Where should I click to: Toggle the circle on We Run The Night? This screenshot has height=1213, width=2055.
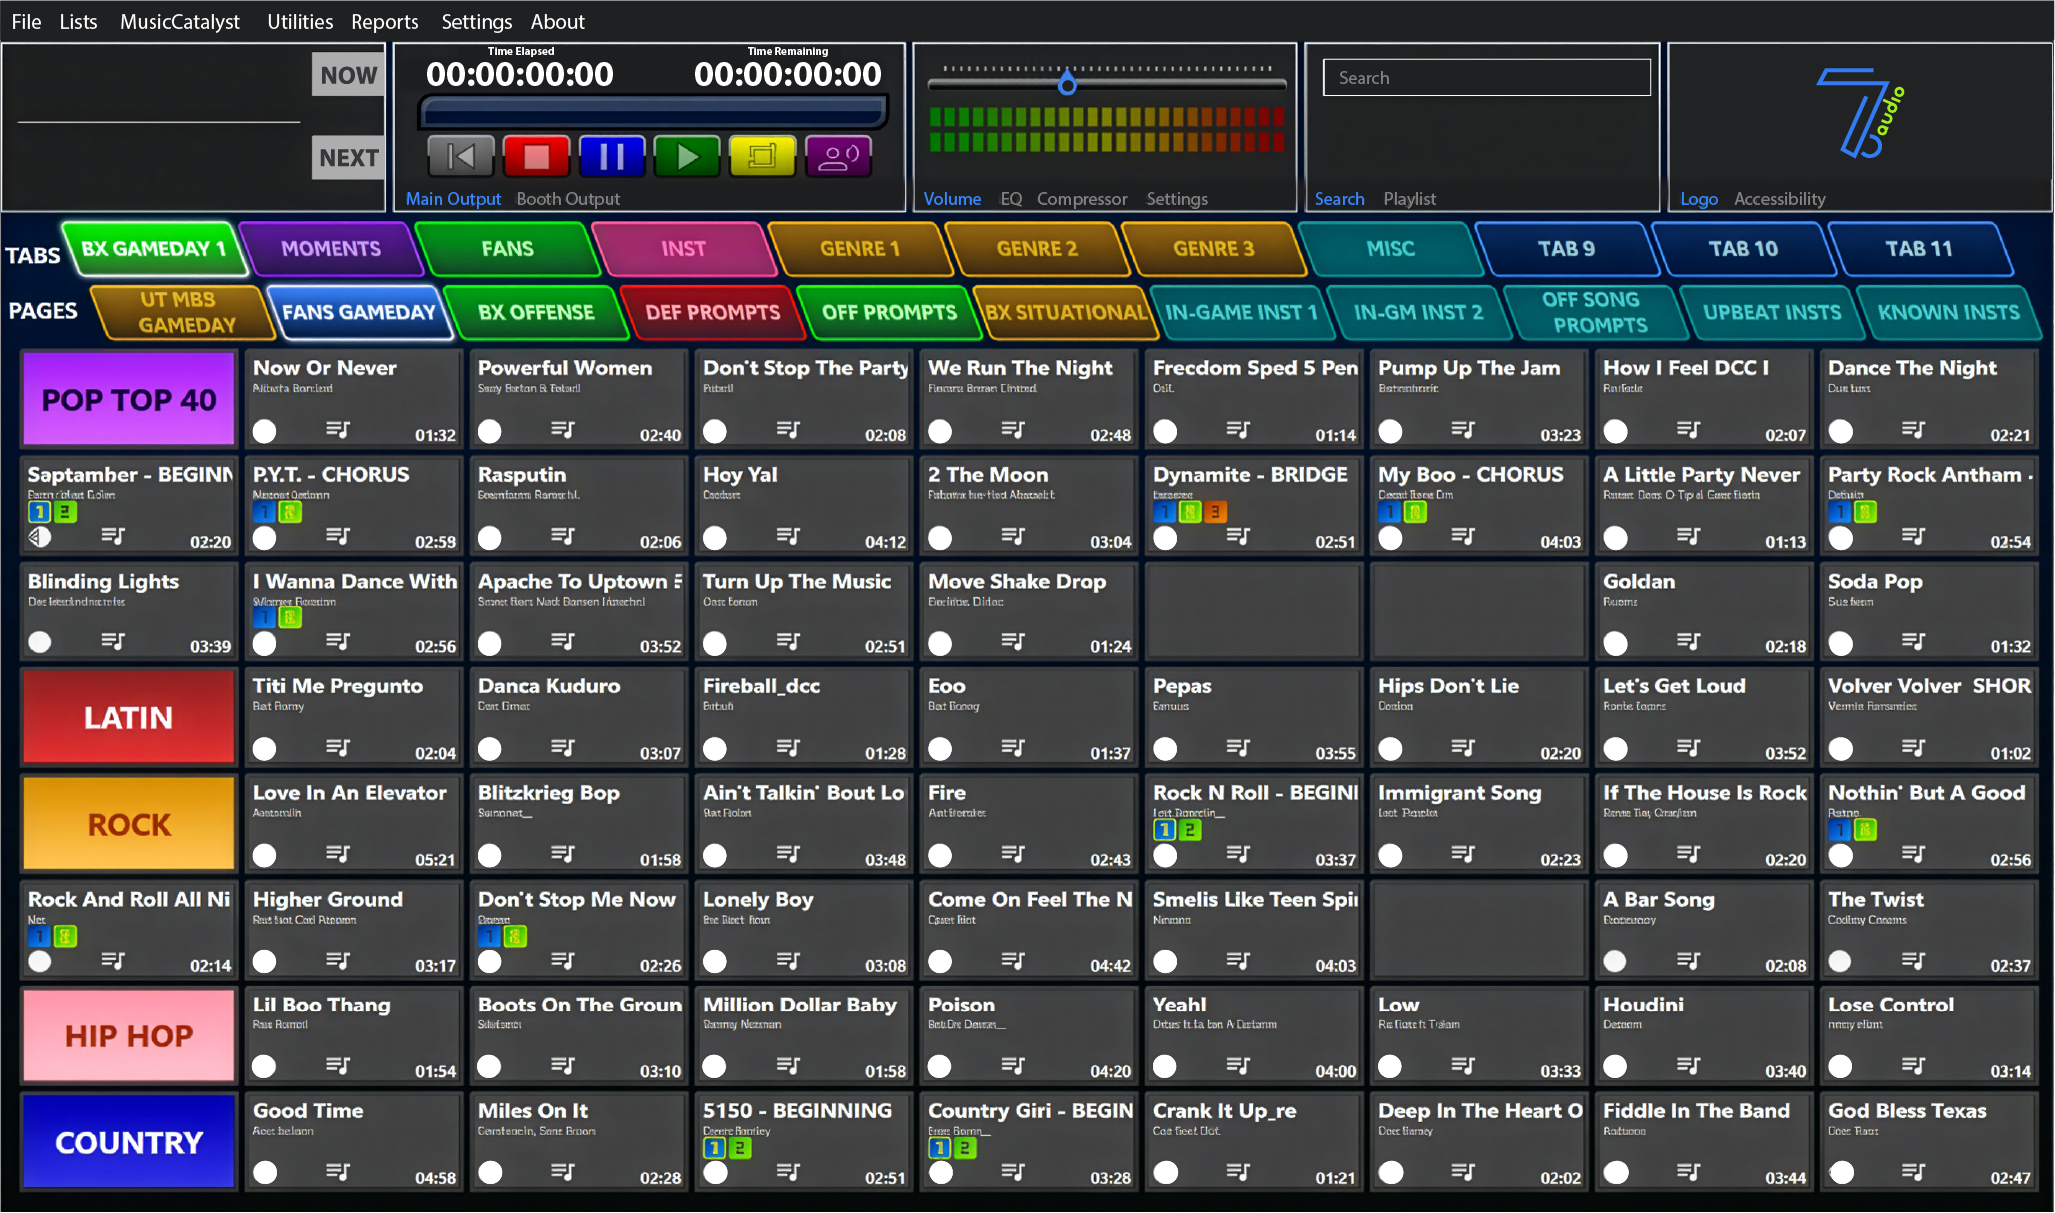click(x=940, y=431)
